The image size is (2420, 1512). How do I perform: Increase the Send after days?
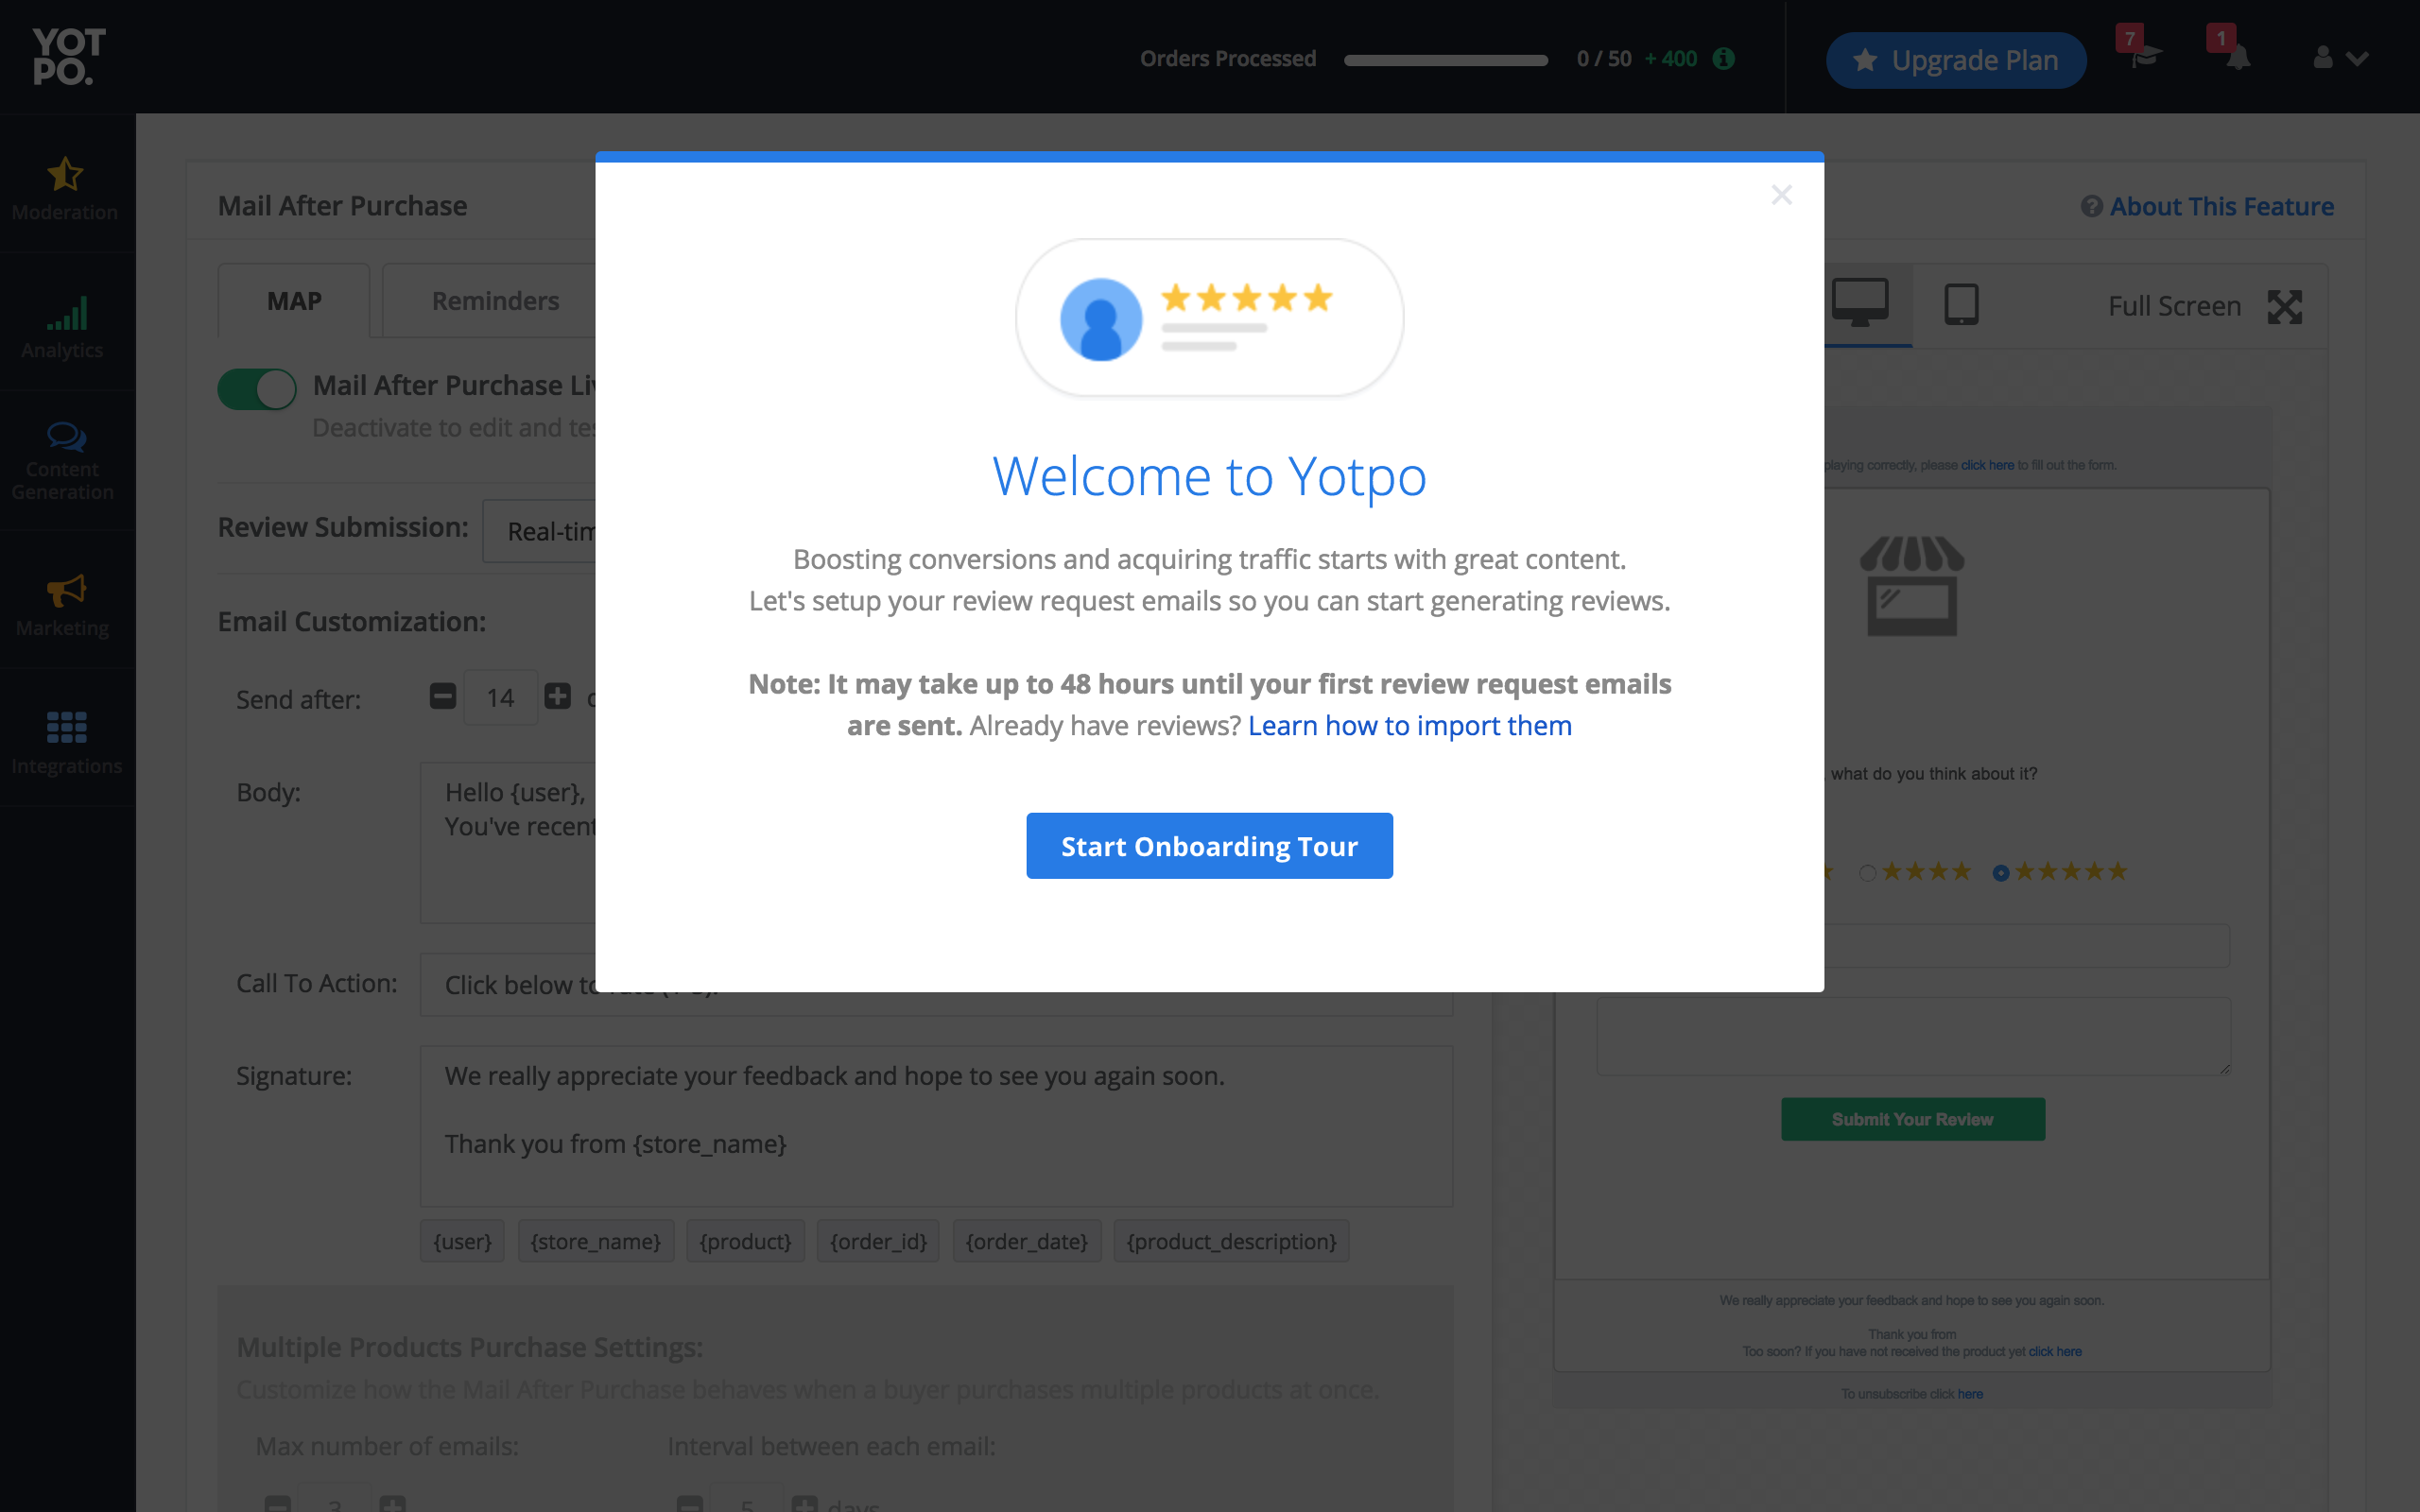[x=558, y=696]
